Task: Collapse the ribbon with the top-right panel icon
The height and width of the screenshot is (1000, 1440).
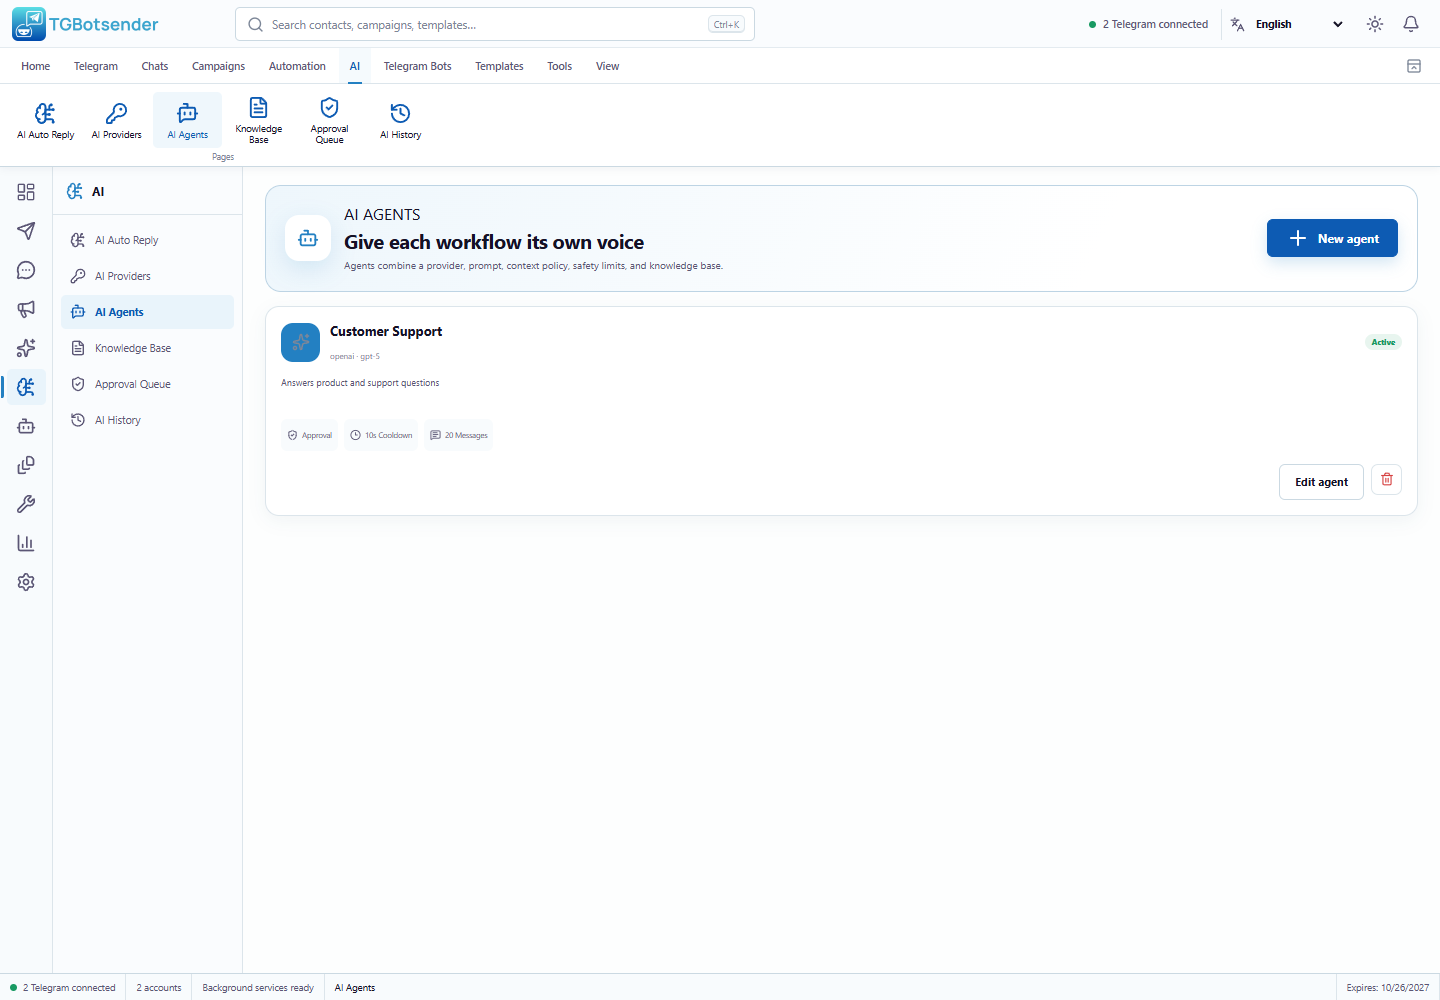Action: click(x=1414, y=66)
